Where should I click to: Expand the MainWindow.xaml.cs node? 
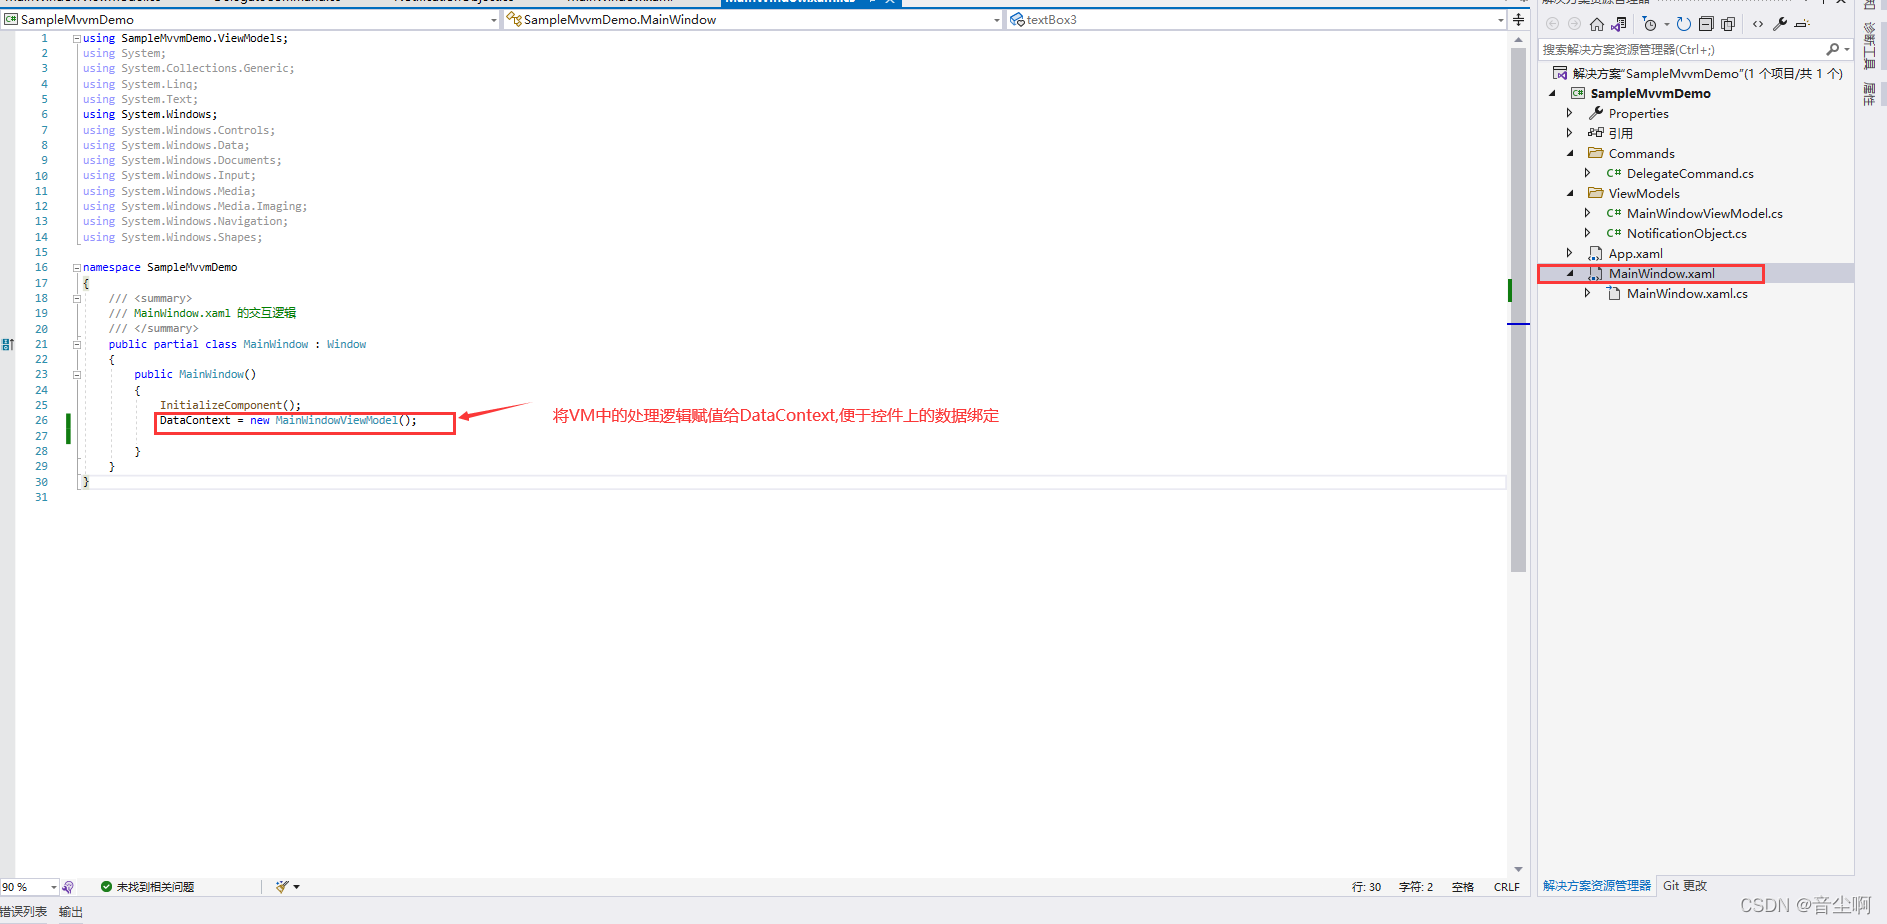(x=1587, y=293)
